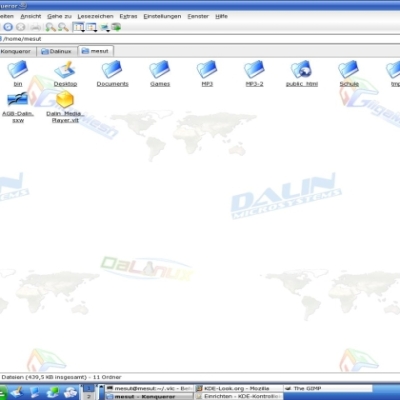Open the Gehe zu menu
This screenshot has width=400, height=400.
click(x=59, y=16)
